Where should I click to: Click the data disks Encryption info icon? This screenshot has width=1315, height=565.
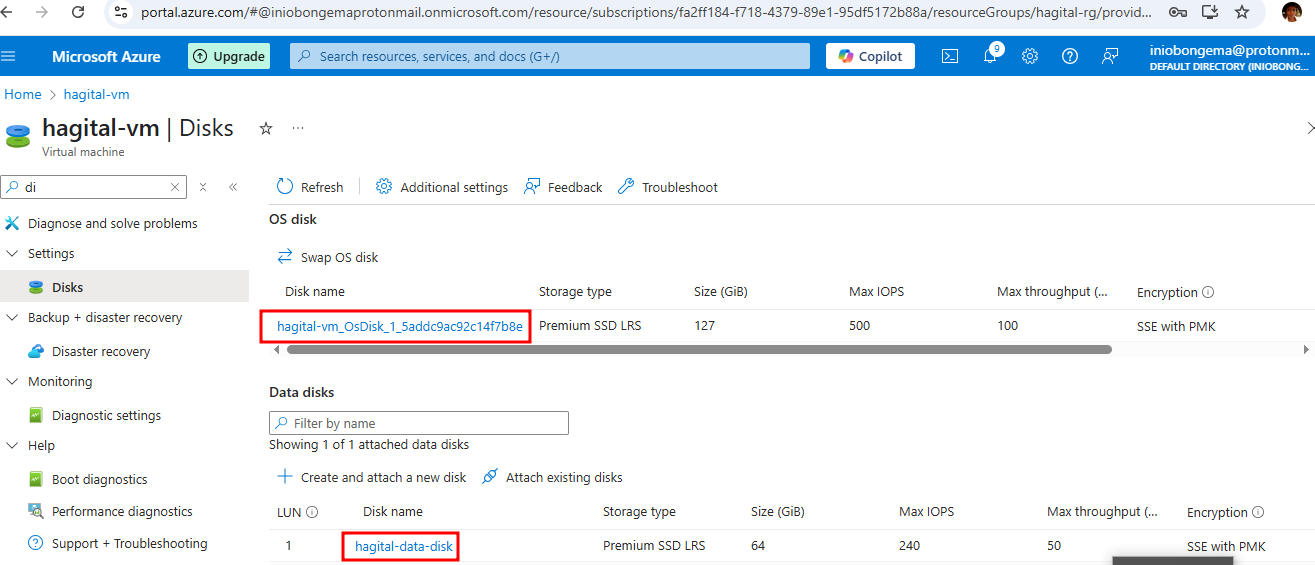(1258, 512)
